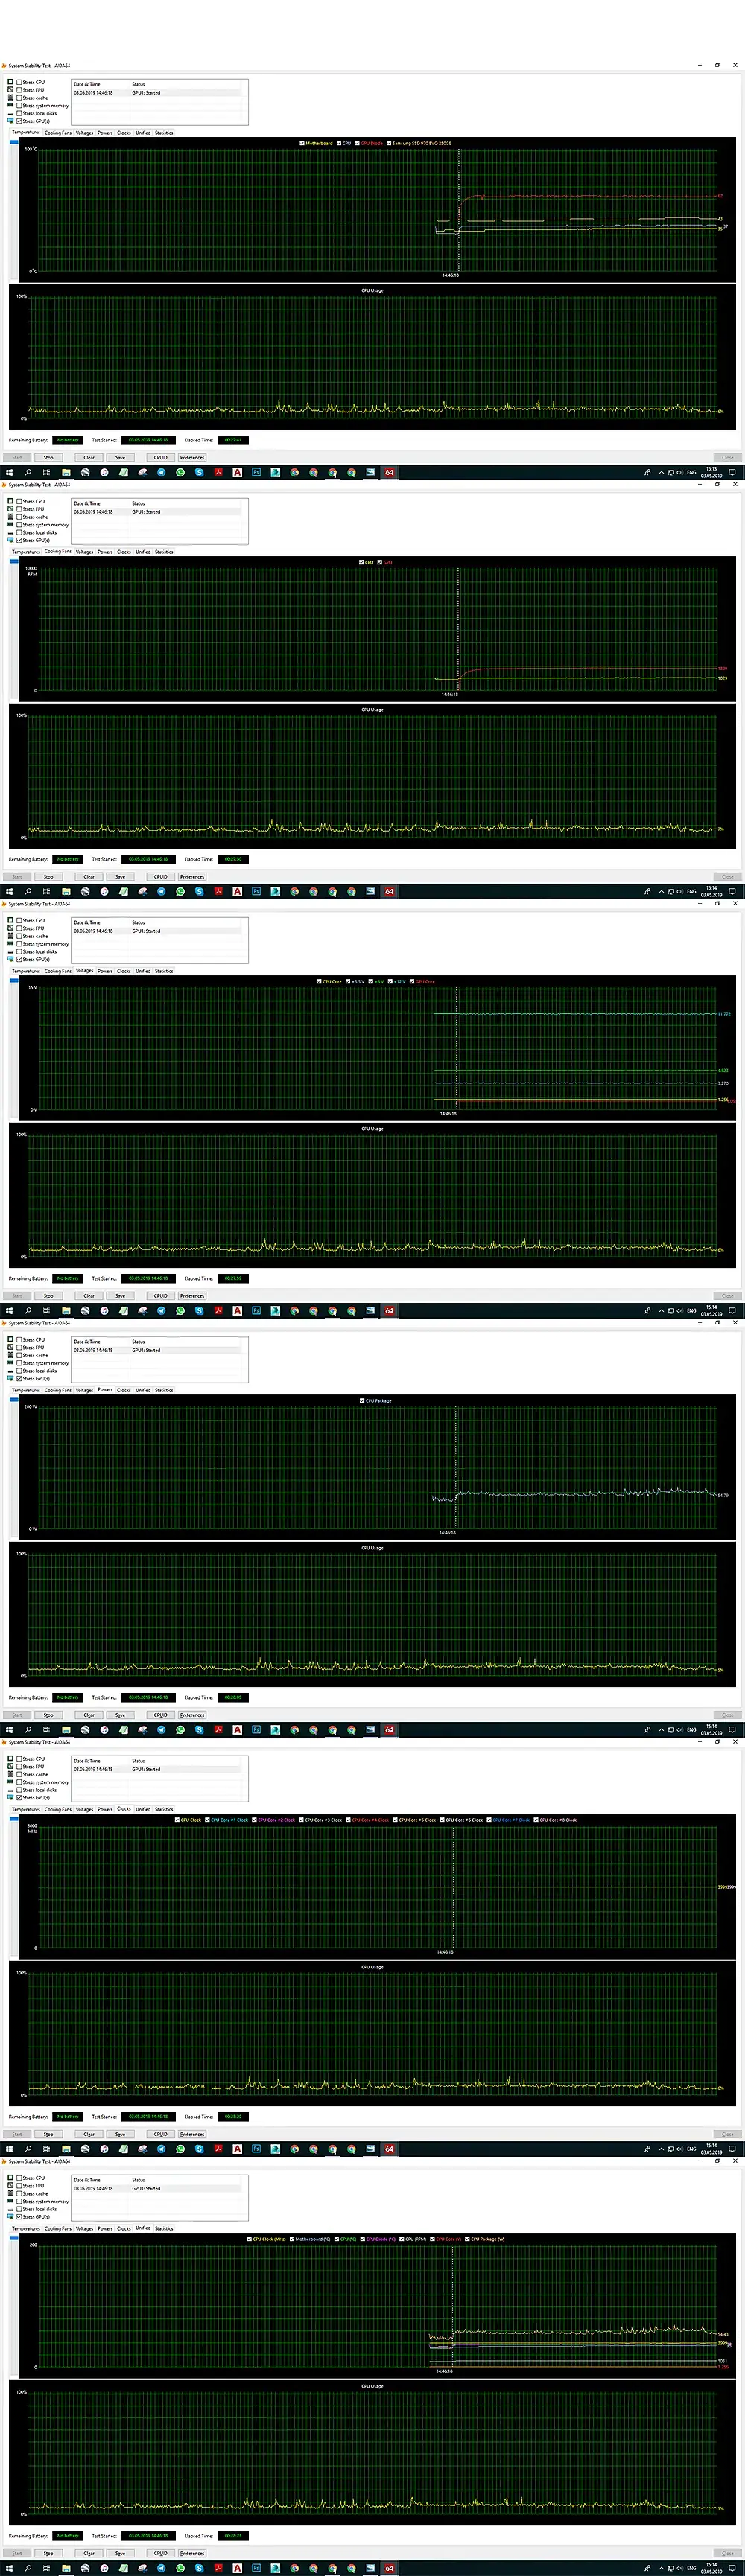Toggle Motherboard checkbox in temperature graph legend
The width and height of the screenshot is (745, 2576).
[302, 143]
